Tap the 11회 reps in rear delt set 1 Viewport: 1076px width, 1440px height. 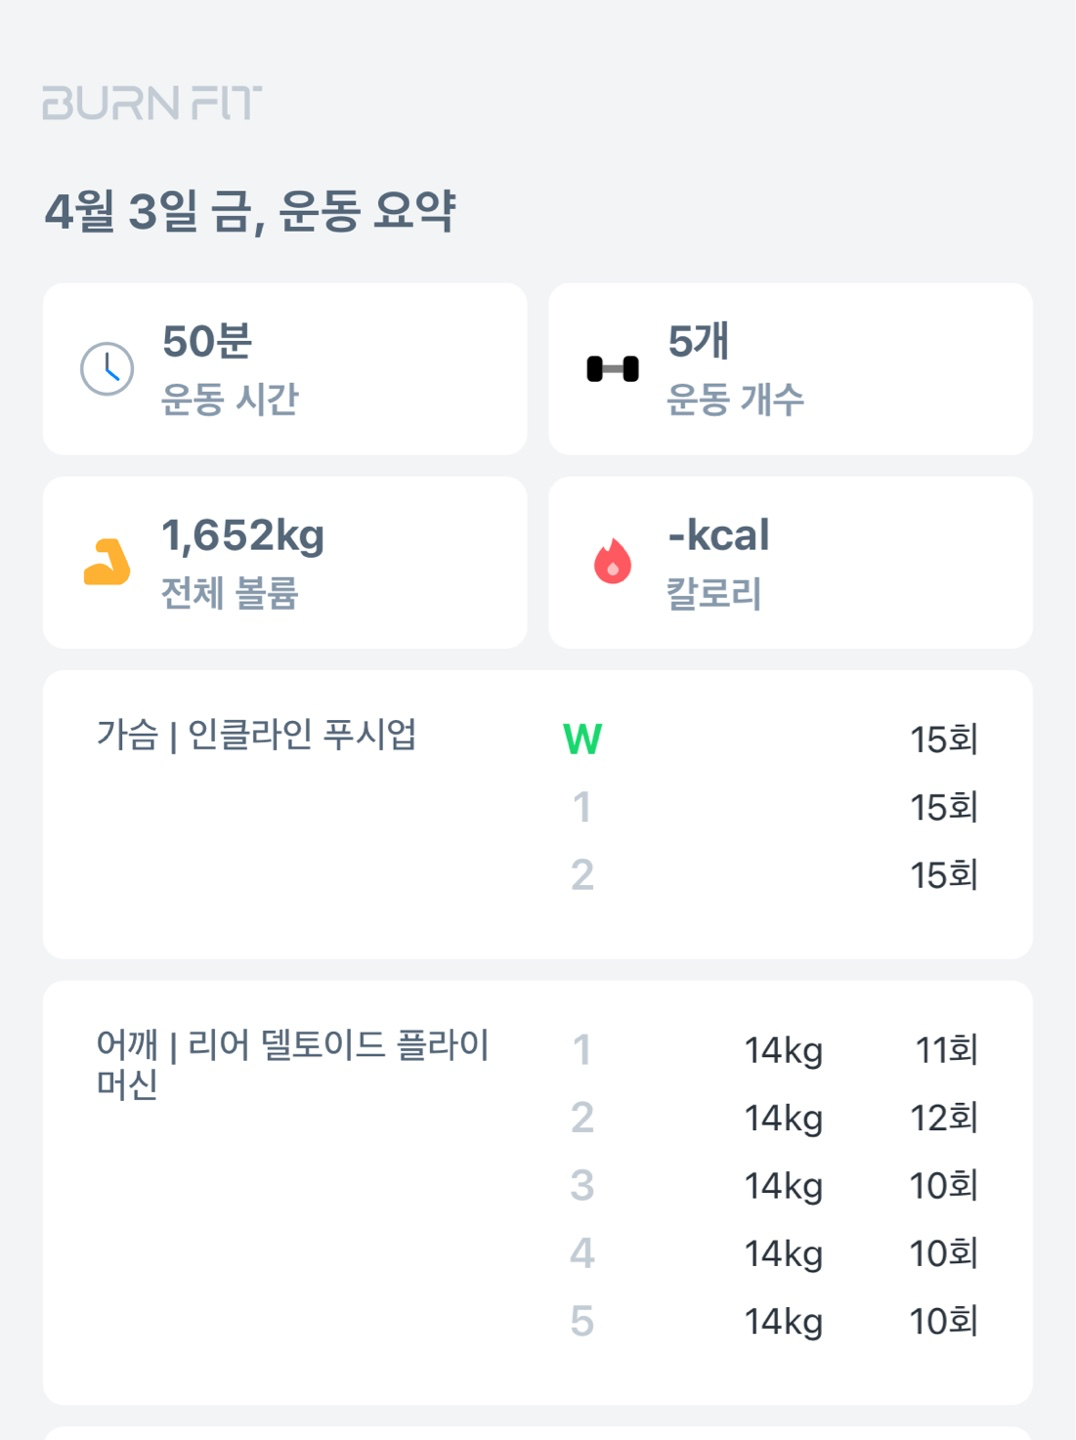pyautogui.click(x=946, y=1051)
